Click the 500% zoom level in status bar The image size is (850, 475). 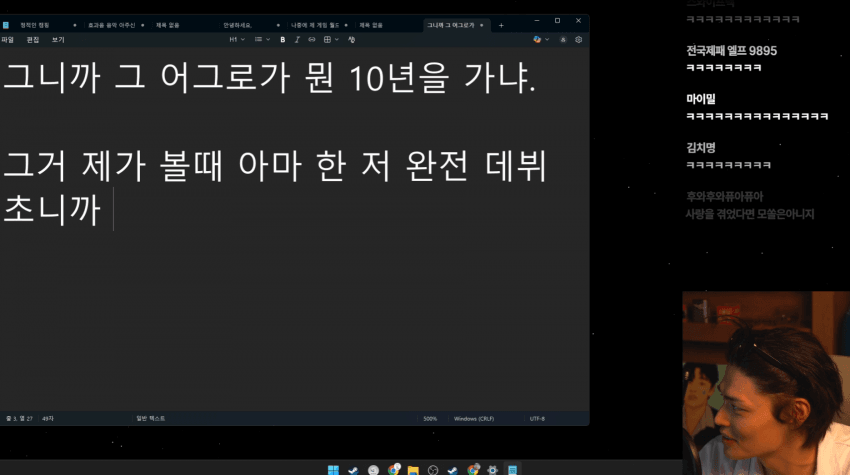[x=430, y=418]
